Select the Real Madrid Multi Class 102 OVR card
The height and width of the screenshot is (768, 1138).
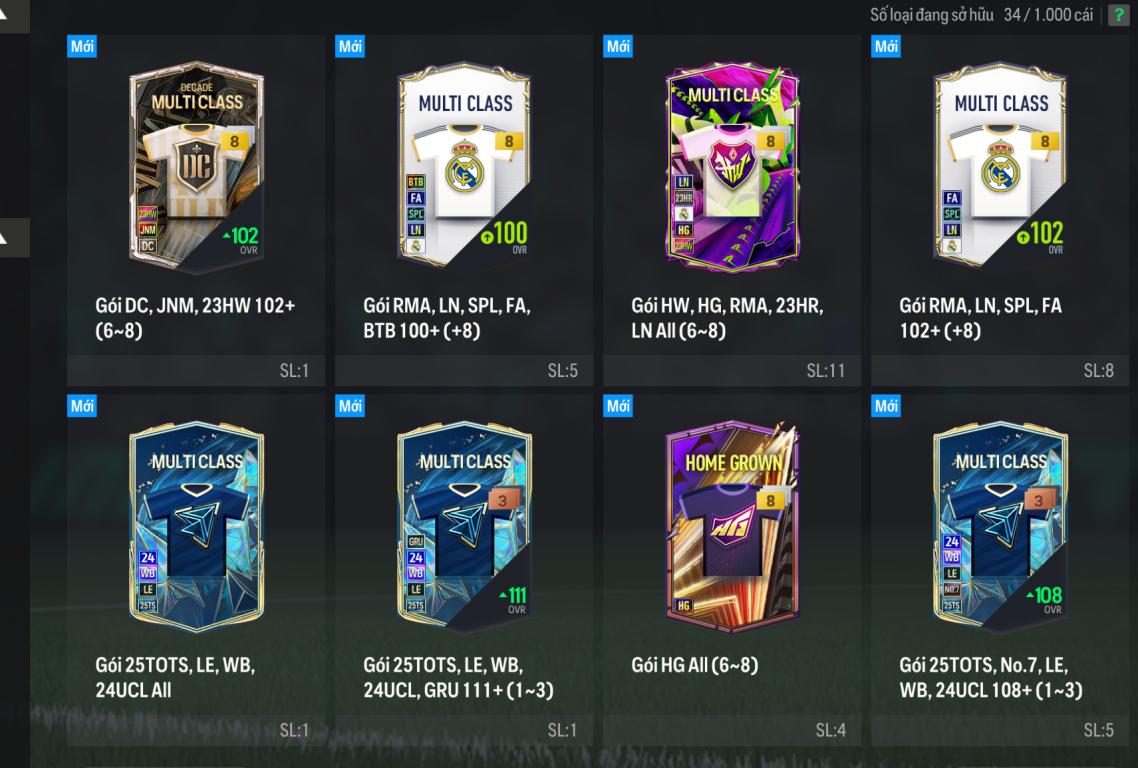pyautogui.click(x=1000, y=166)
